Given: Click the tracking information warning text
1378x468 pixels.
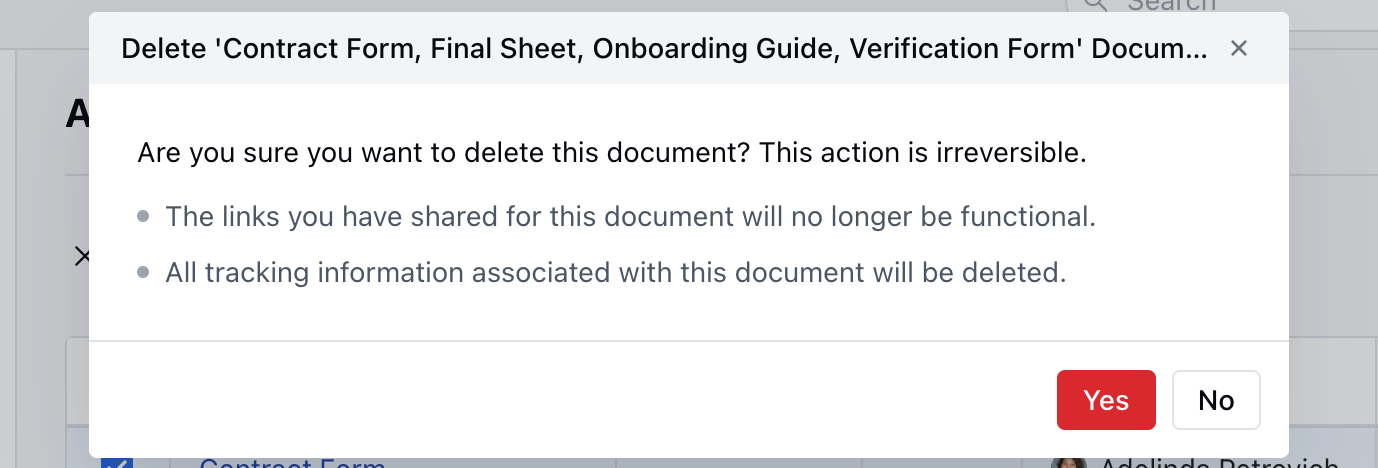Looking at the screenshot, I should tap(615, 272).
